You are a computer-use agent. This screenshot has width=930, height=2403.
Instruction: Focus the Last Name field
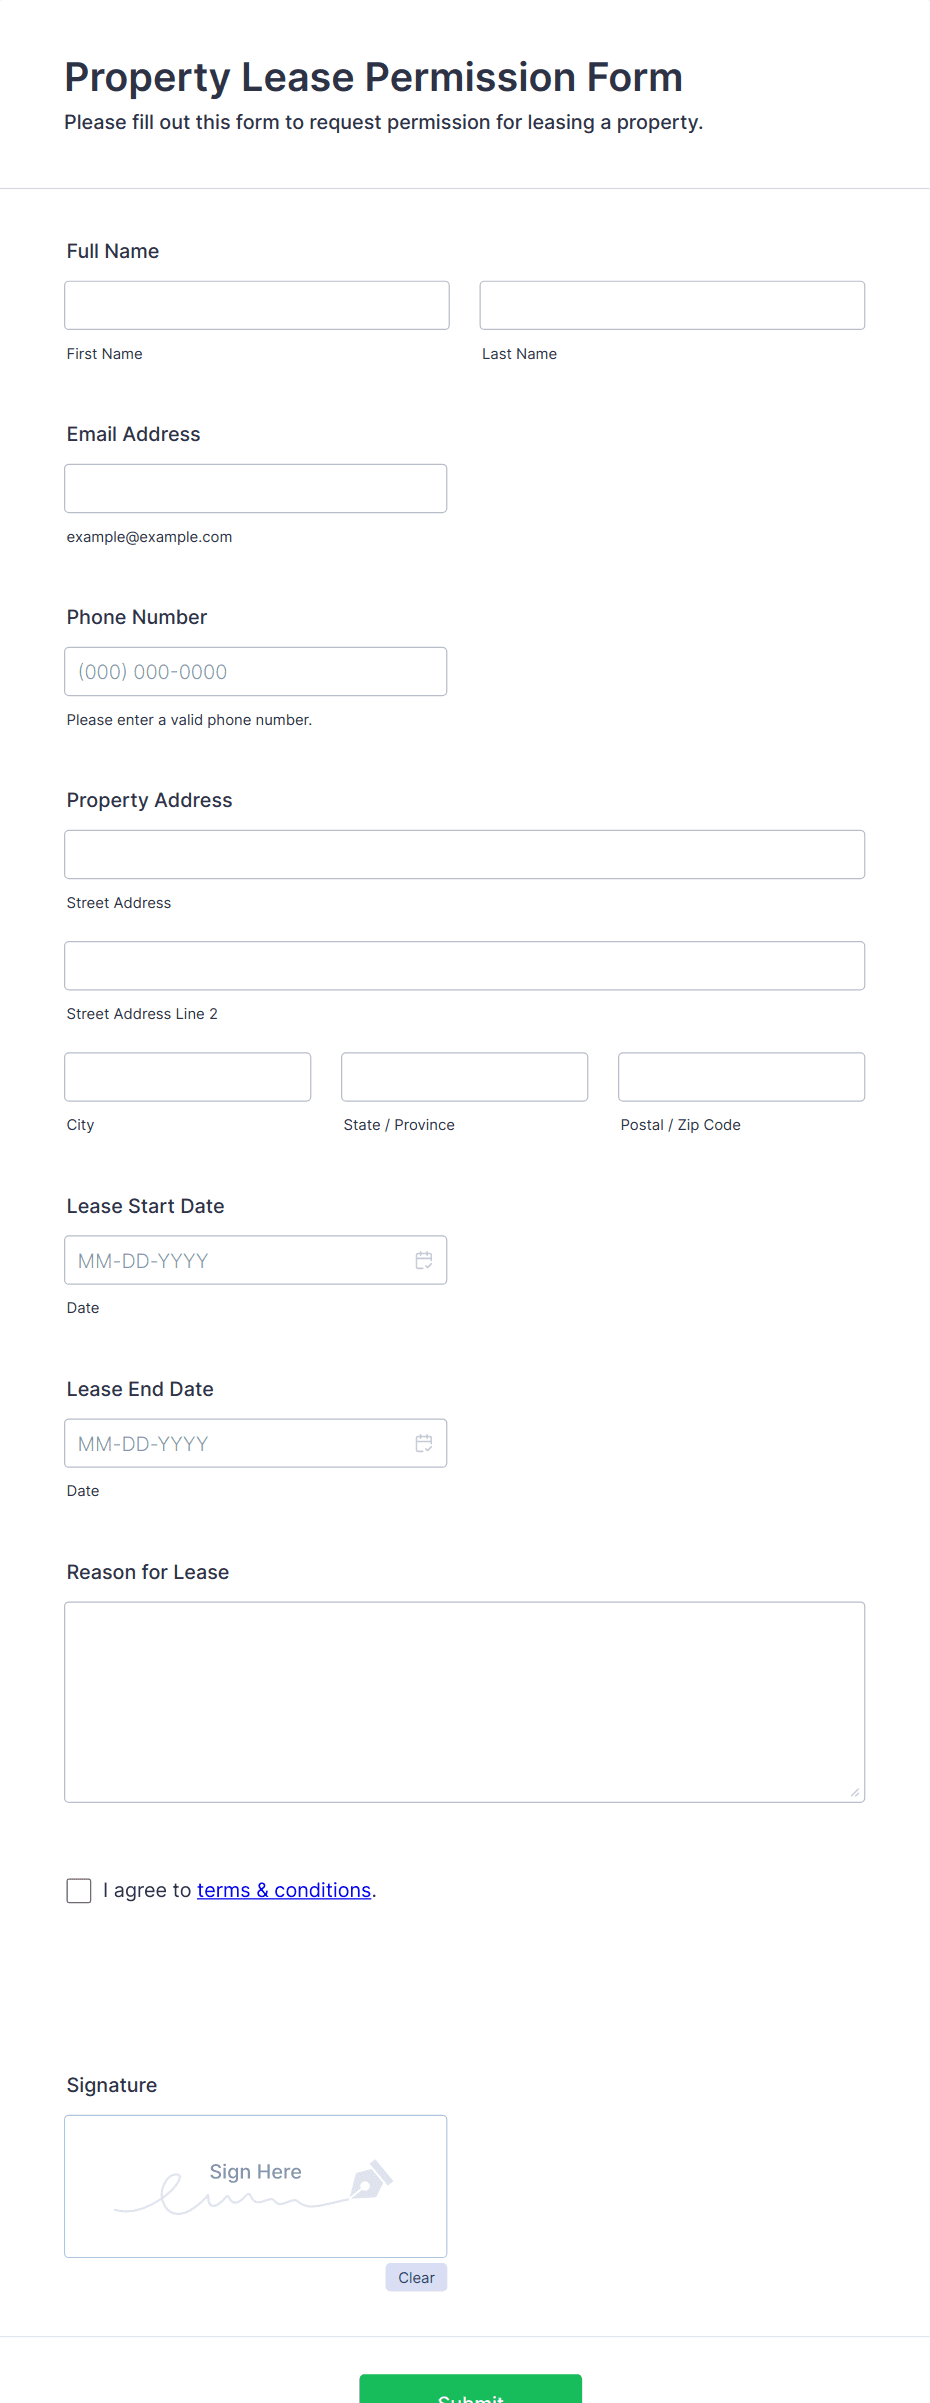[x=672, y=305]
